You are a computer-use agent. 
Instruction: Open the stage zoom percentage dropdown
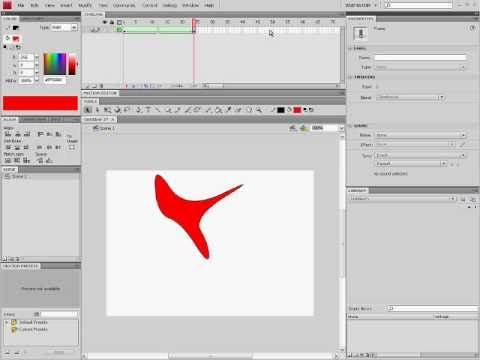pyautogui.click(x=327, y=128)
